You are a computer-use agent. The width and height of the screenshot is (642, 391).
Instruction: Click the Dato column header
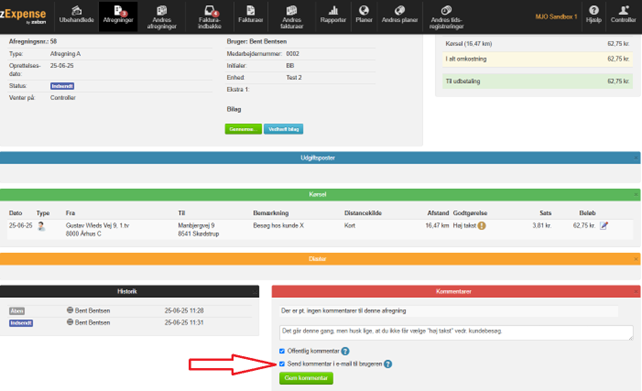[16, 213]
